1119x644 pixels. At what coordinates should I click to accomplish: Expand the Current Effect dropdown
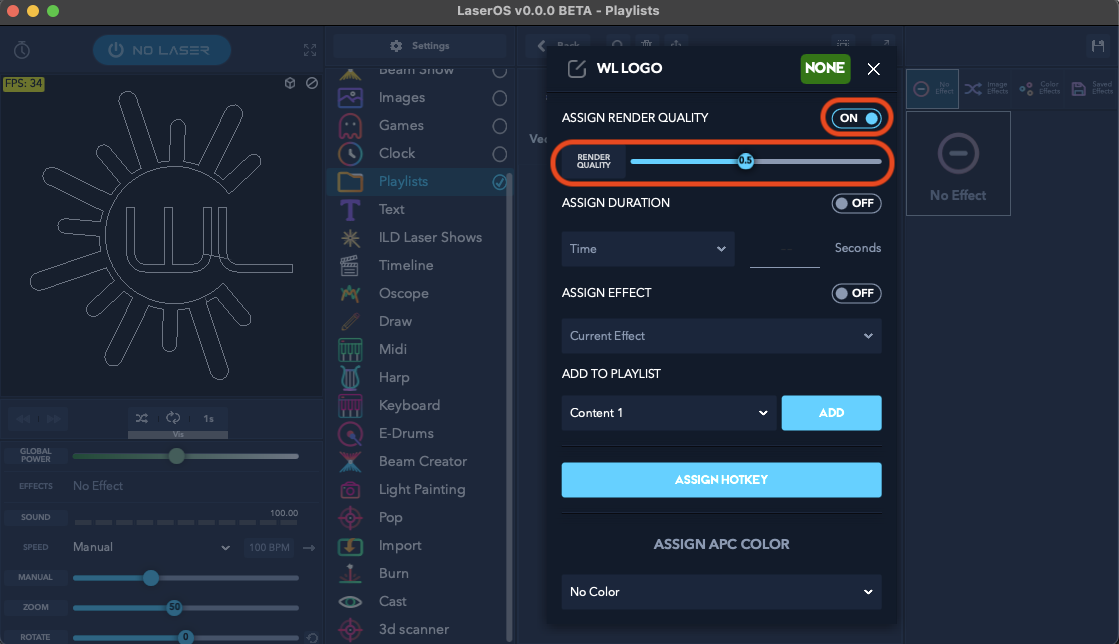[721, 336]
